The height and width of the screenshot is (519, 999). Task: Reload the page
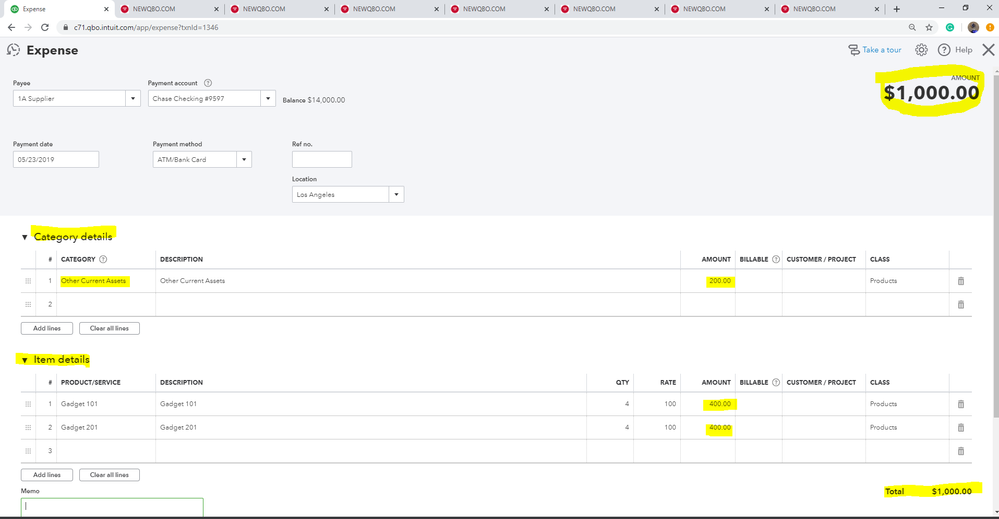coord(45,27)
